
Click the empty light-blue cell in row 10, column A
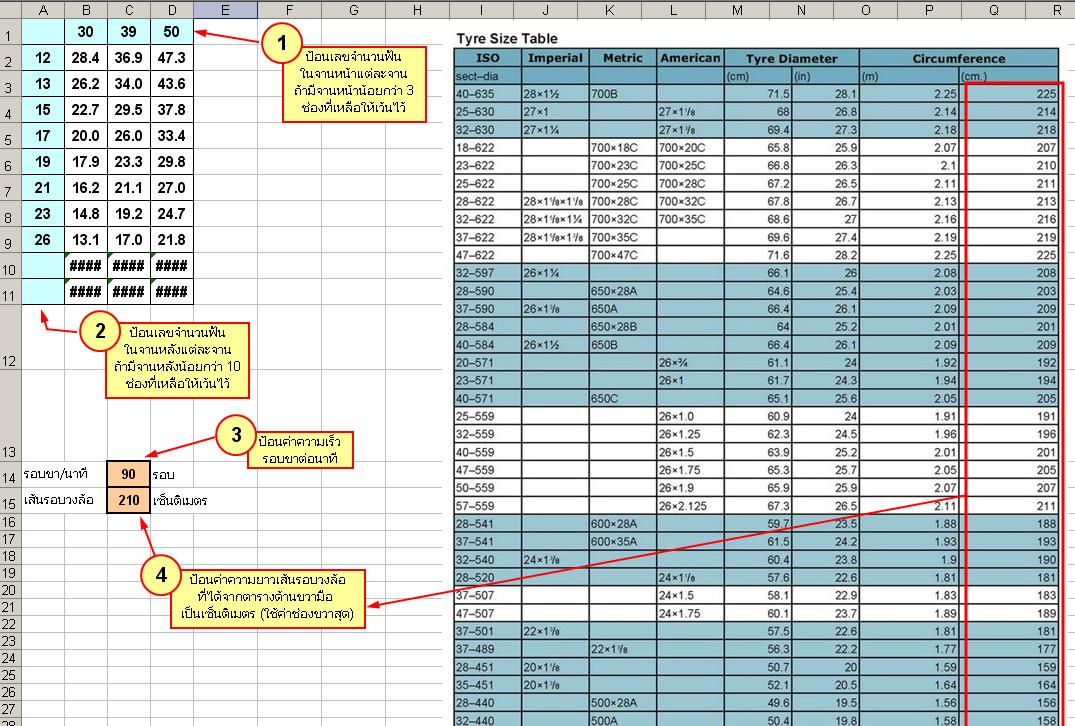pyautogui.click(x=43, y=266)
